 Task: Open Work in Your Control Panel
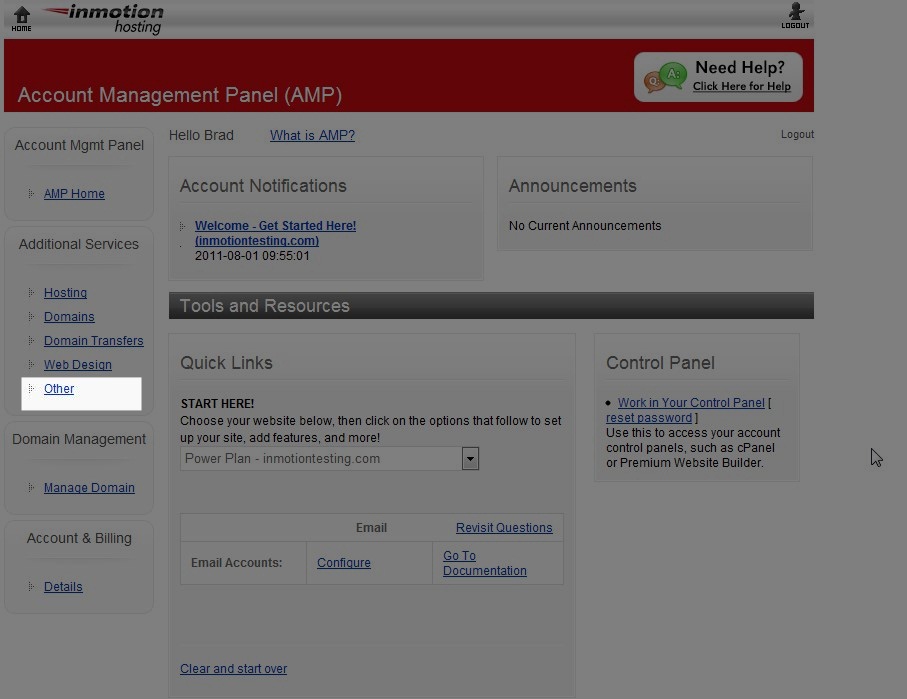691,403
